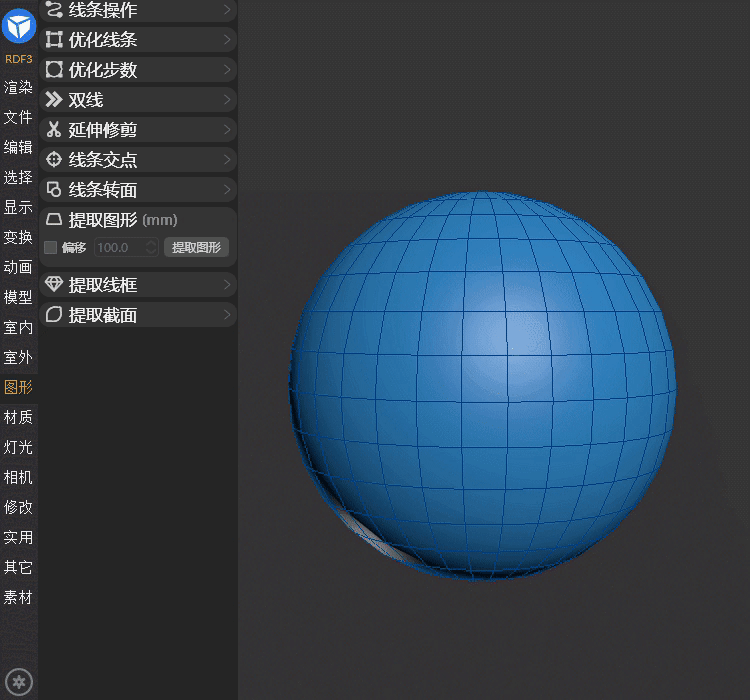750x700 pixels.
Task: Click the 双线 panel title
Action: [86, 100]
